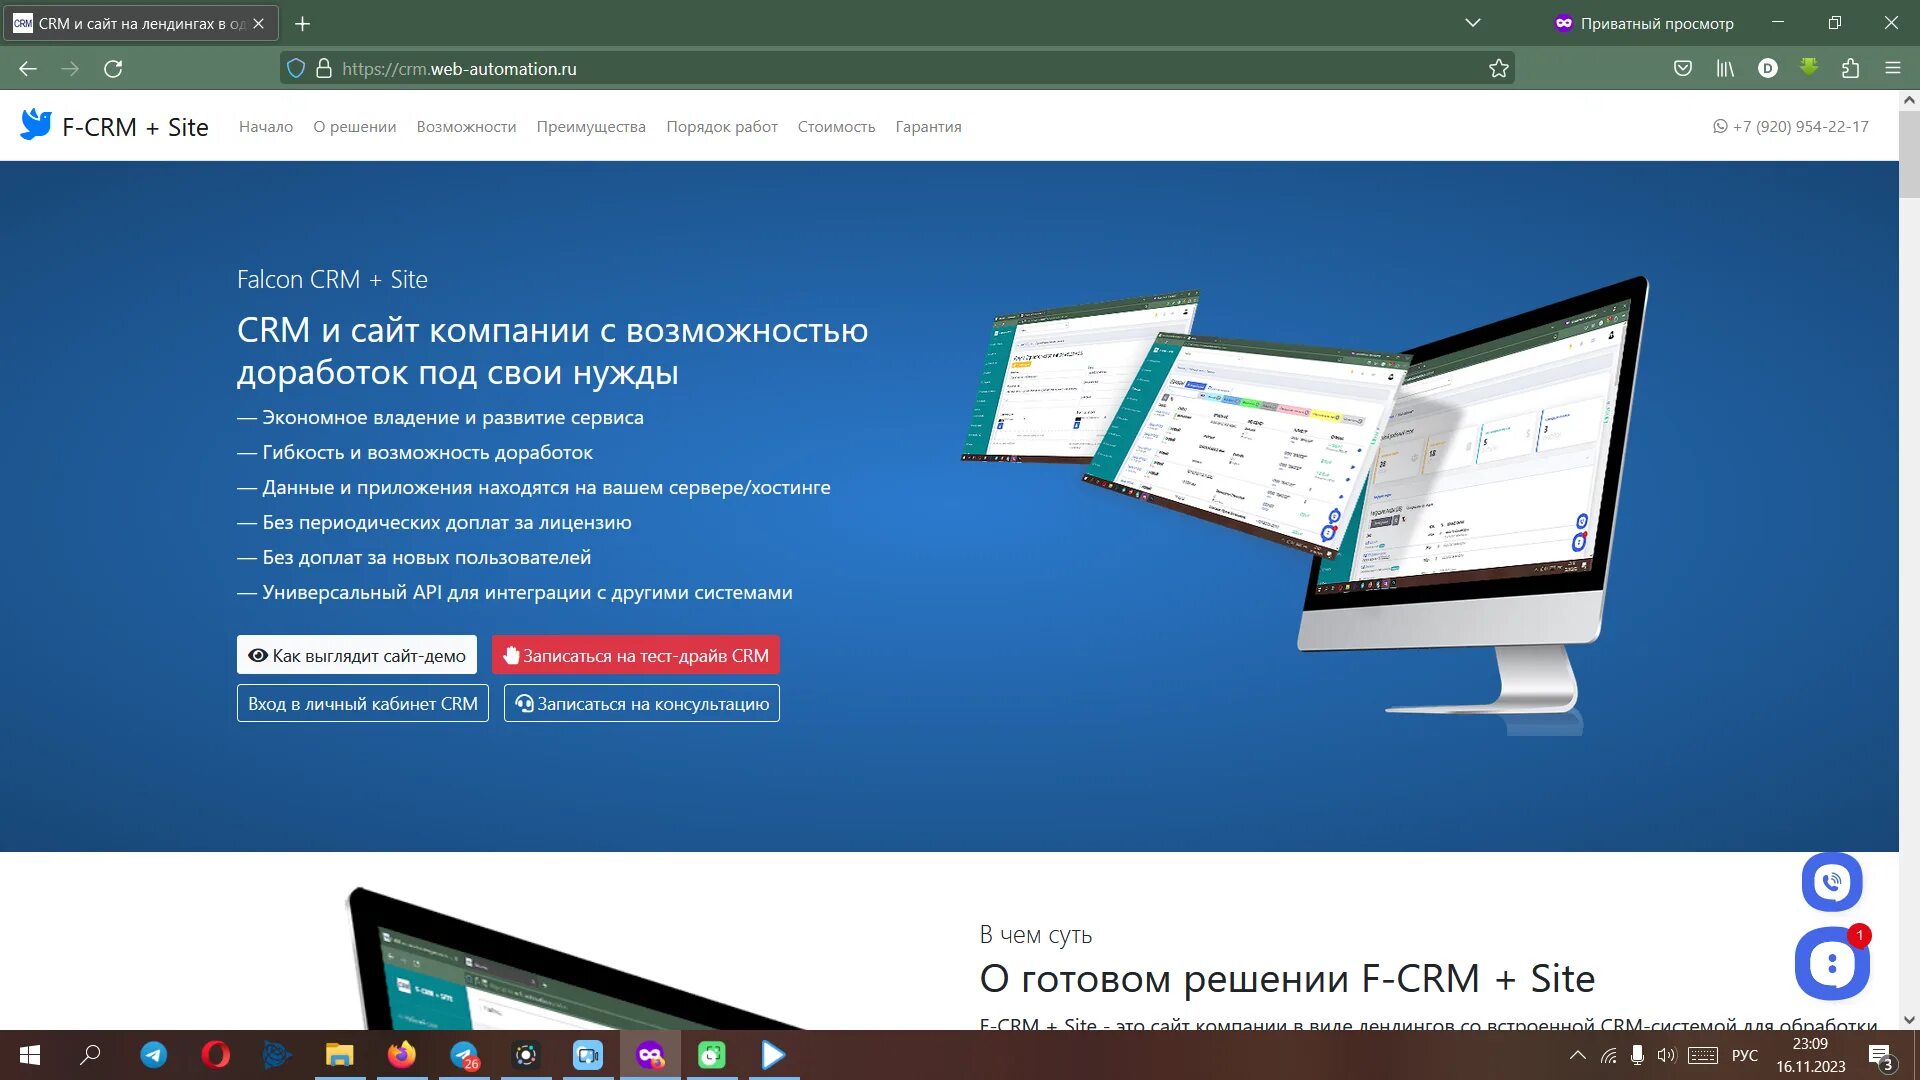Viewport: 1920px width, 1080px height.
Task: Open the Firefox hamburger menu
Action: click(x=1893, y=68)
